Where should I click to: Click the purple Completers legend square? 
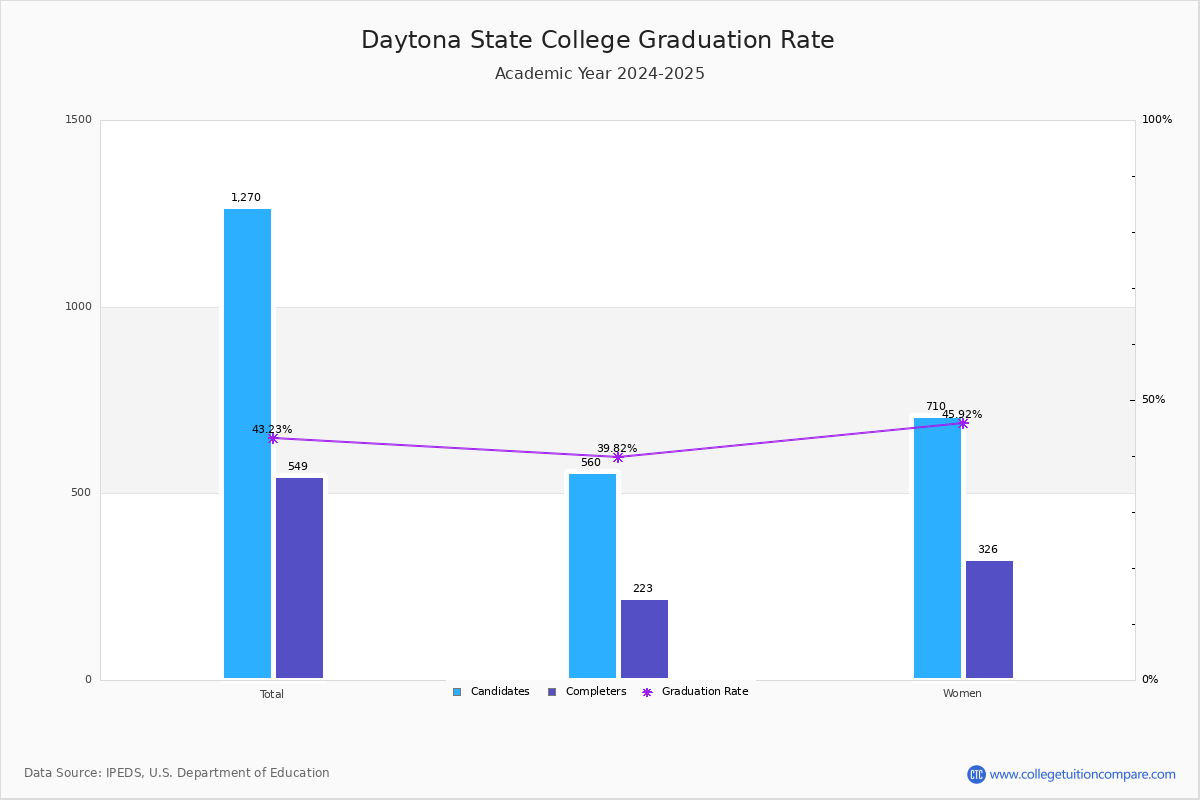tap(552, 692)
